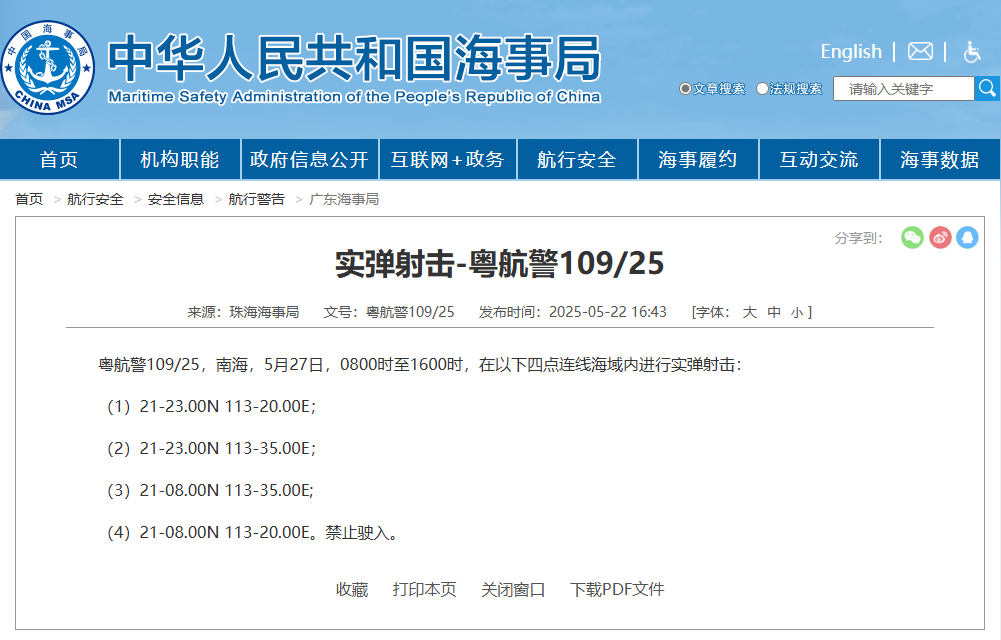Click the article title 实弹射击-粤航警109/25
Viewport: 1001px width, 640px height.
pyautogui.click(x=500, y=264)
